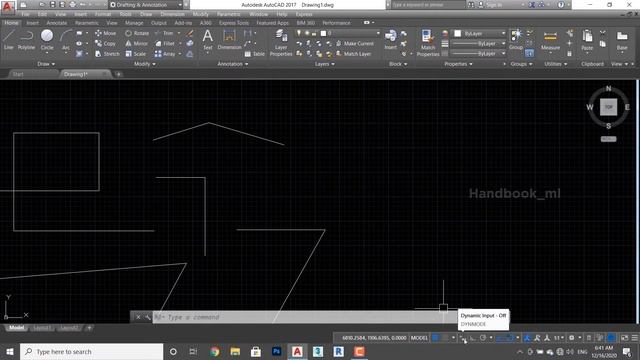Select the Dimension tool
The image size is (640, 360).
tap(229, 40)
